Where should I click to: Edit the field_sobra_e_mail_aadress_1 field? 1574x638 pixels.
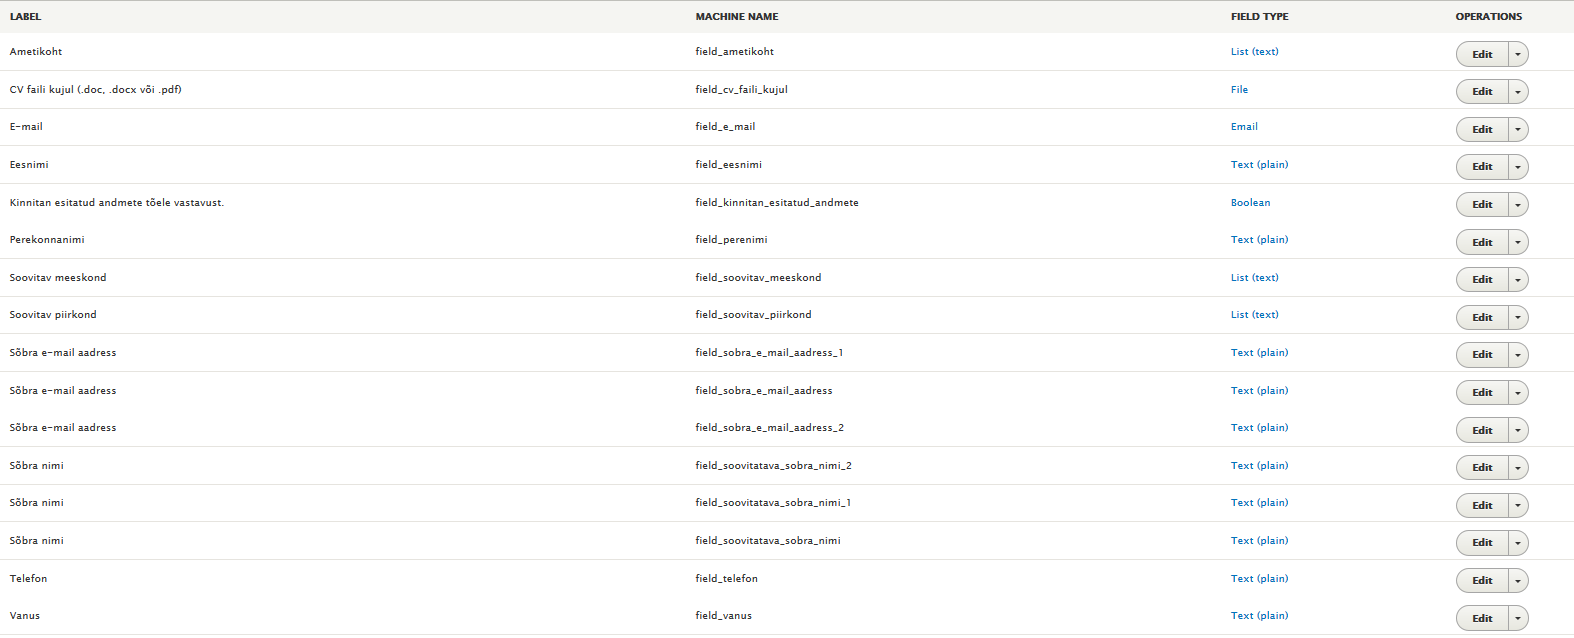coord(1481,355)
